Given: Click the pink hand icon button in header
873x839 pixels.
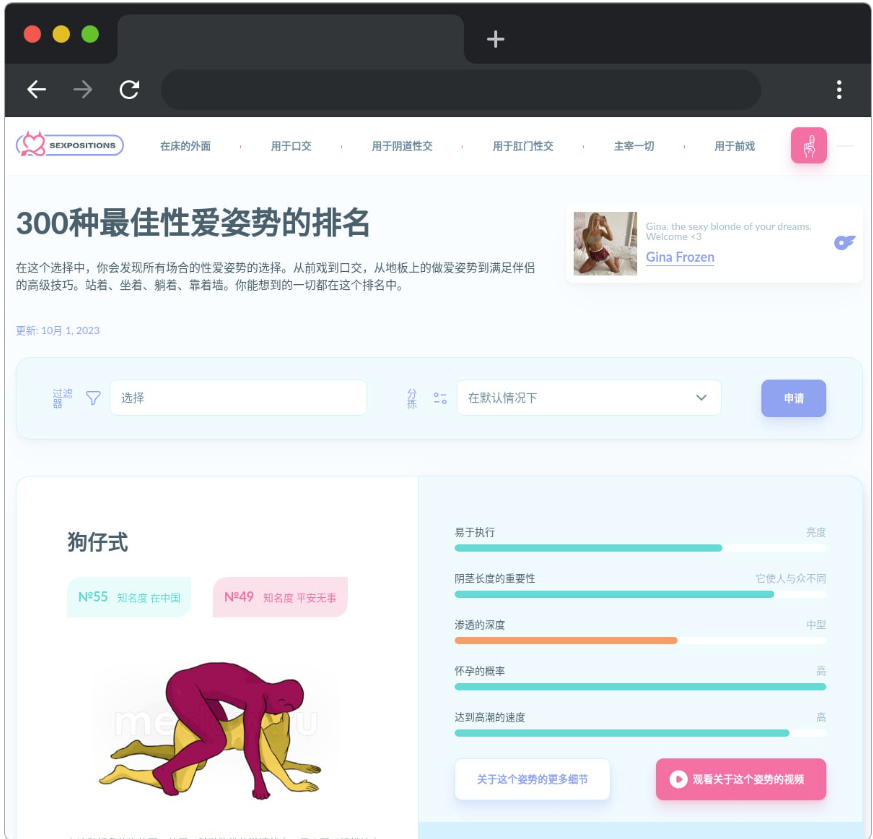Looking at the screenshot, I should (808, 145).
